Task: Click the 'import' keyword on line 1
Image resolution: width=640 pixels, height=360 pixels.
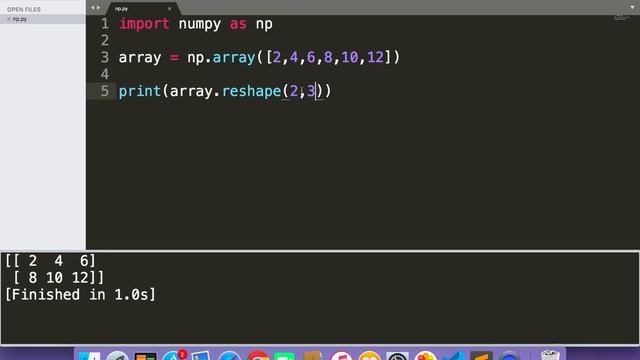Action: tap(144, 24)
